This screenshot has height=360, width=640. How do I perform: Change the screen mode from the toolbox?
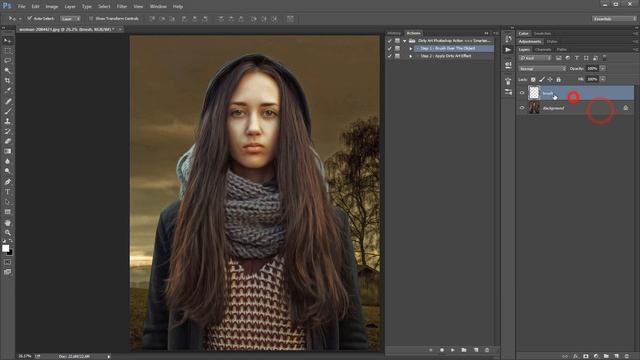[x=7, y=272]
